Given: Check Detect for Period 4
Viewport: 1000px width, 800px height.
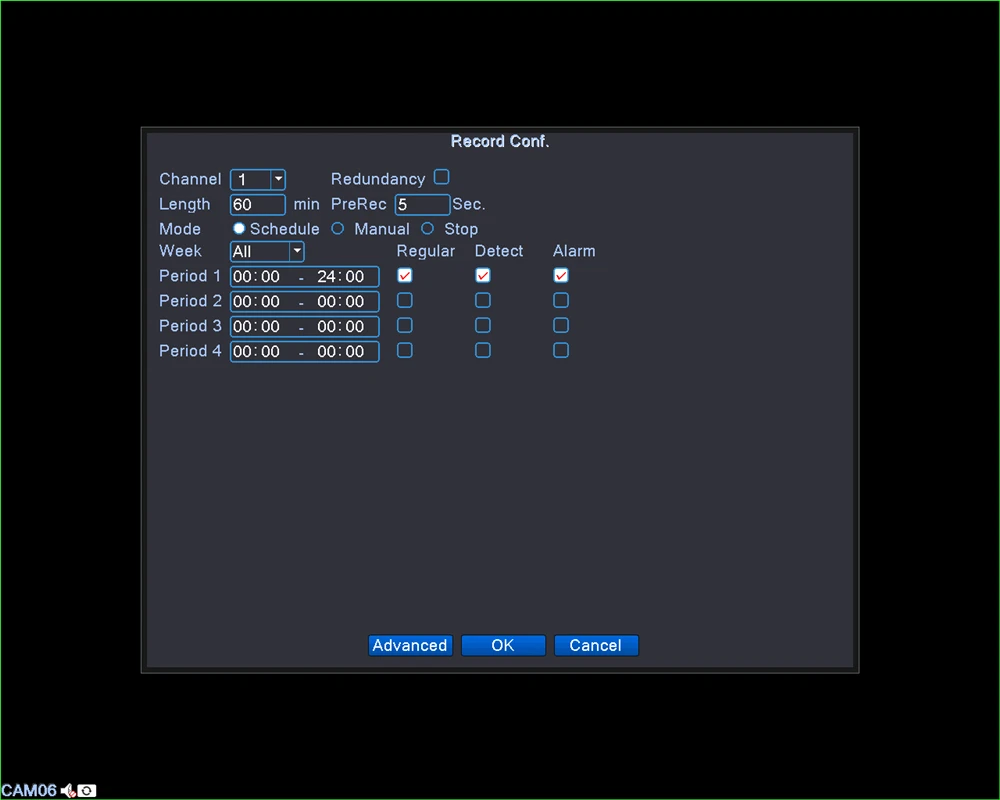Looking at the screenshot, I should (x=483, y=350).
